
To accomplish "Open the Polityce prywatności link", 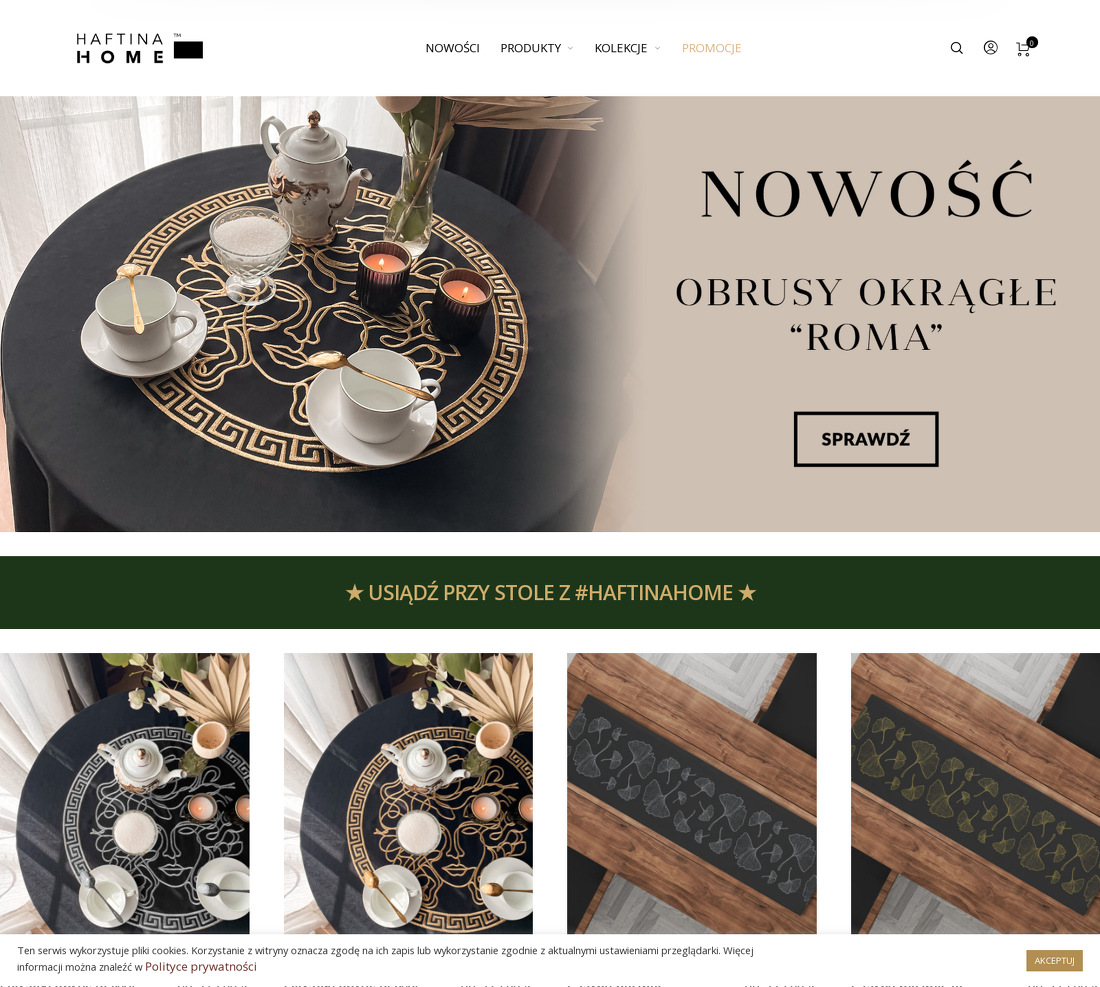I will (201, 967).
